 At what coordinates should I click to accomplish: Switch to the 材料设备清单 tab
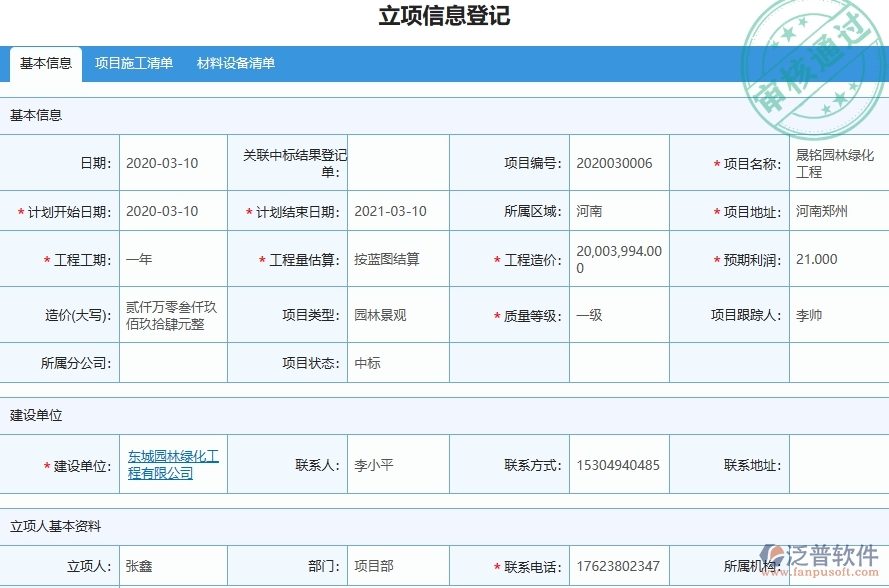[233, 63]
